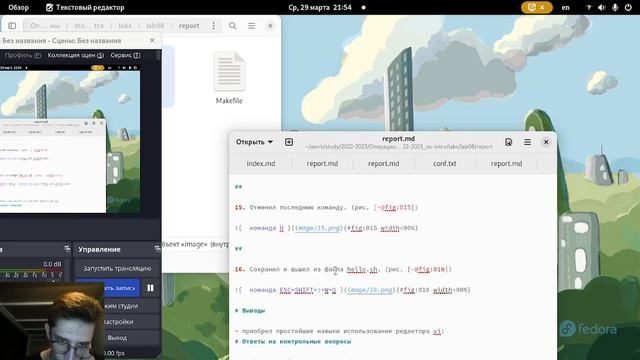Image resolution: width=640 pixels, height=360 pixels.
Task: Toggle the Files window sidebar icon
Action: coord(12,26)
